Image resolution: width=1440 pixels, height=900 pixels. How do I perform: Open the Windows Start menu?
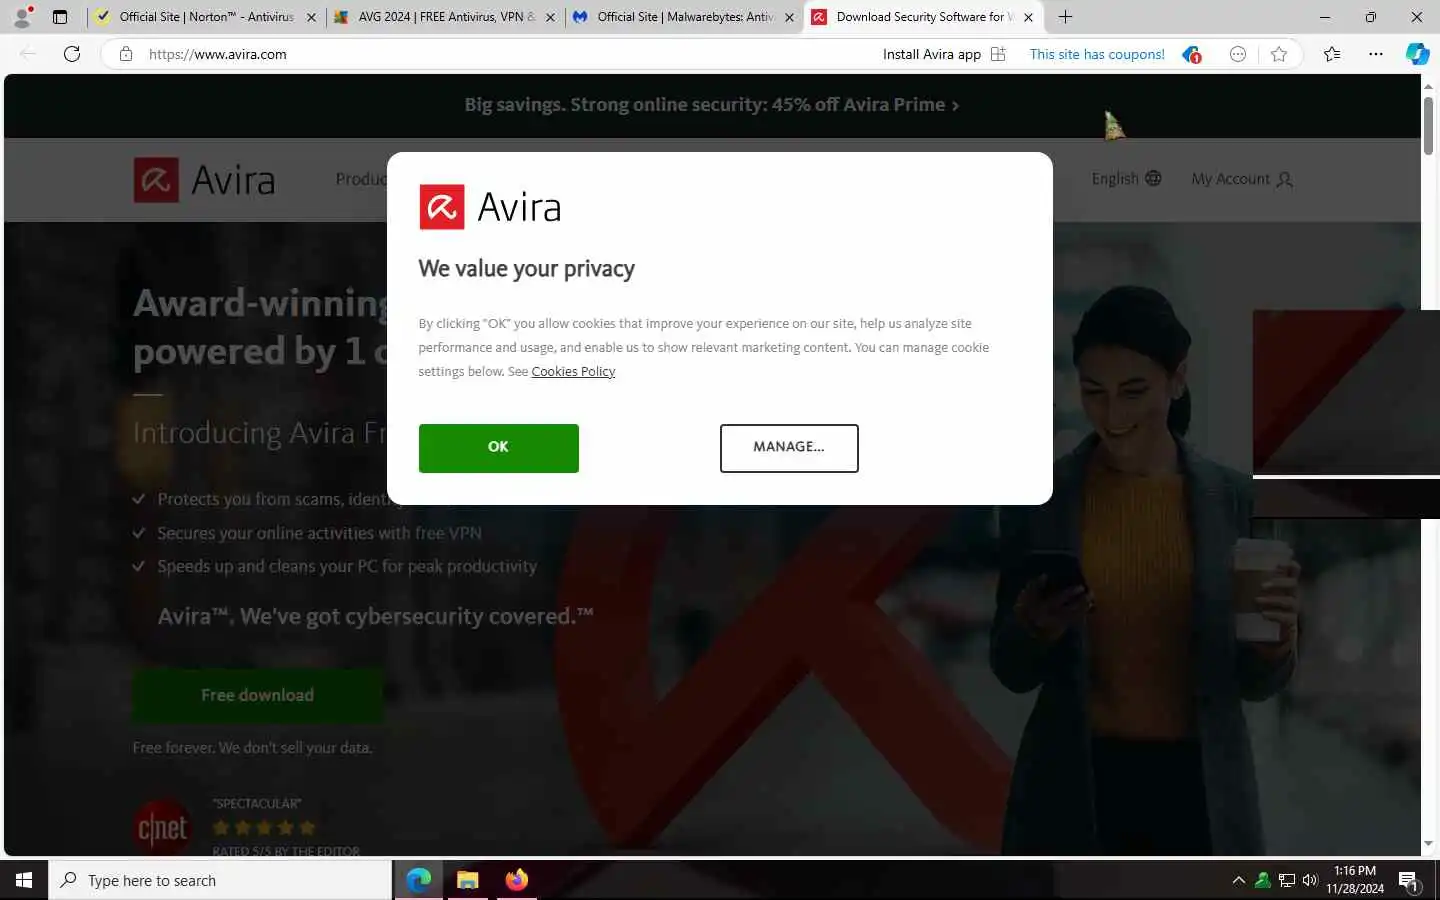click(x=24, y=880)
